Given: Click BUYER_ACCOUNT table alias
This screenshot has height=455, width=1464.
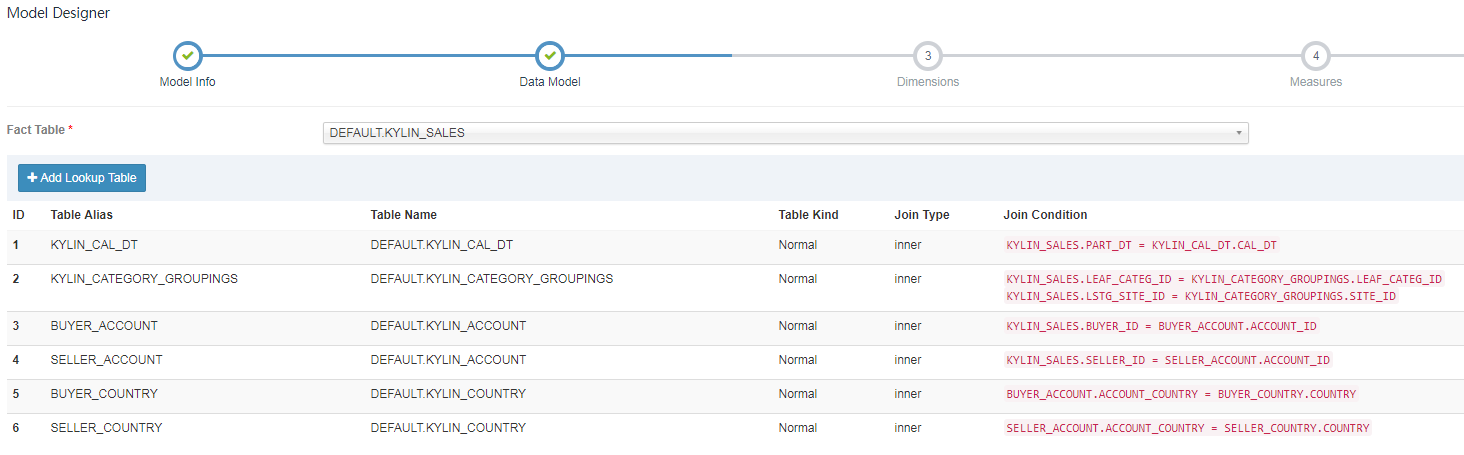Looking at the screenshot, I should (104, 326).
